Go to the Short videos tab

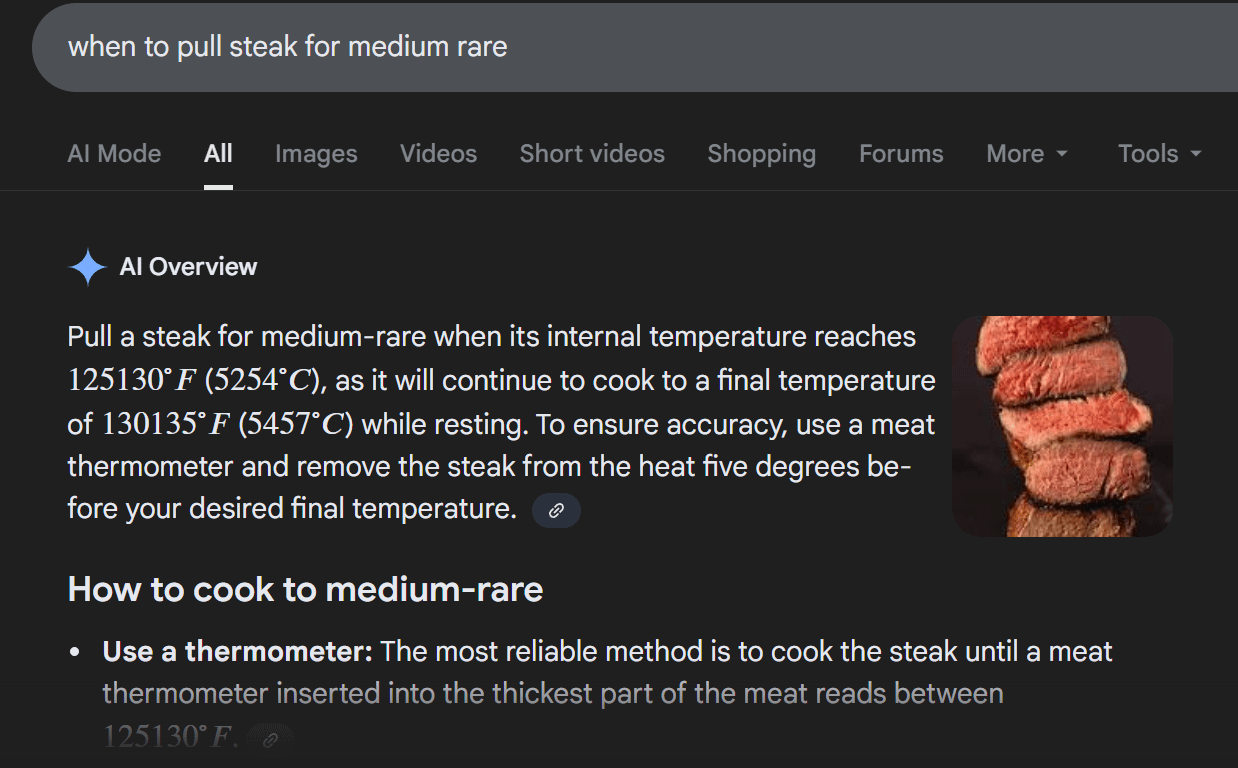click(592, 154)
